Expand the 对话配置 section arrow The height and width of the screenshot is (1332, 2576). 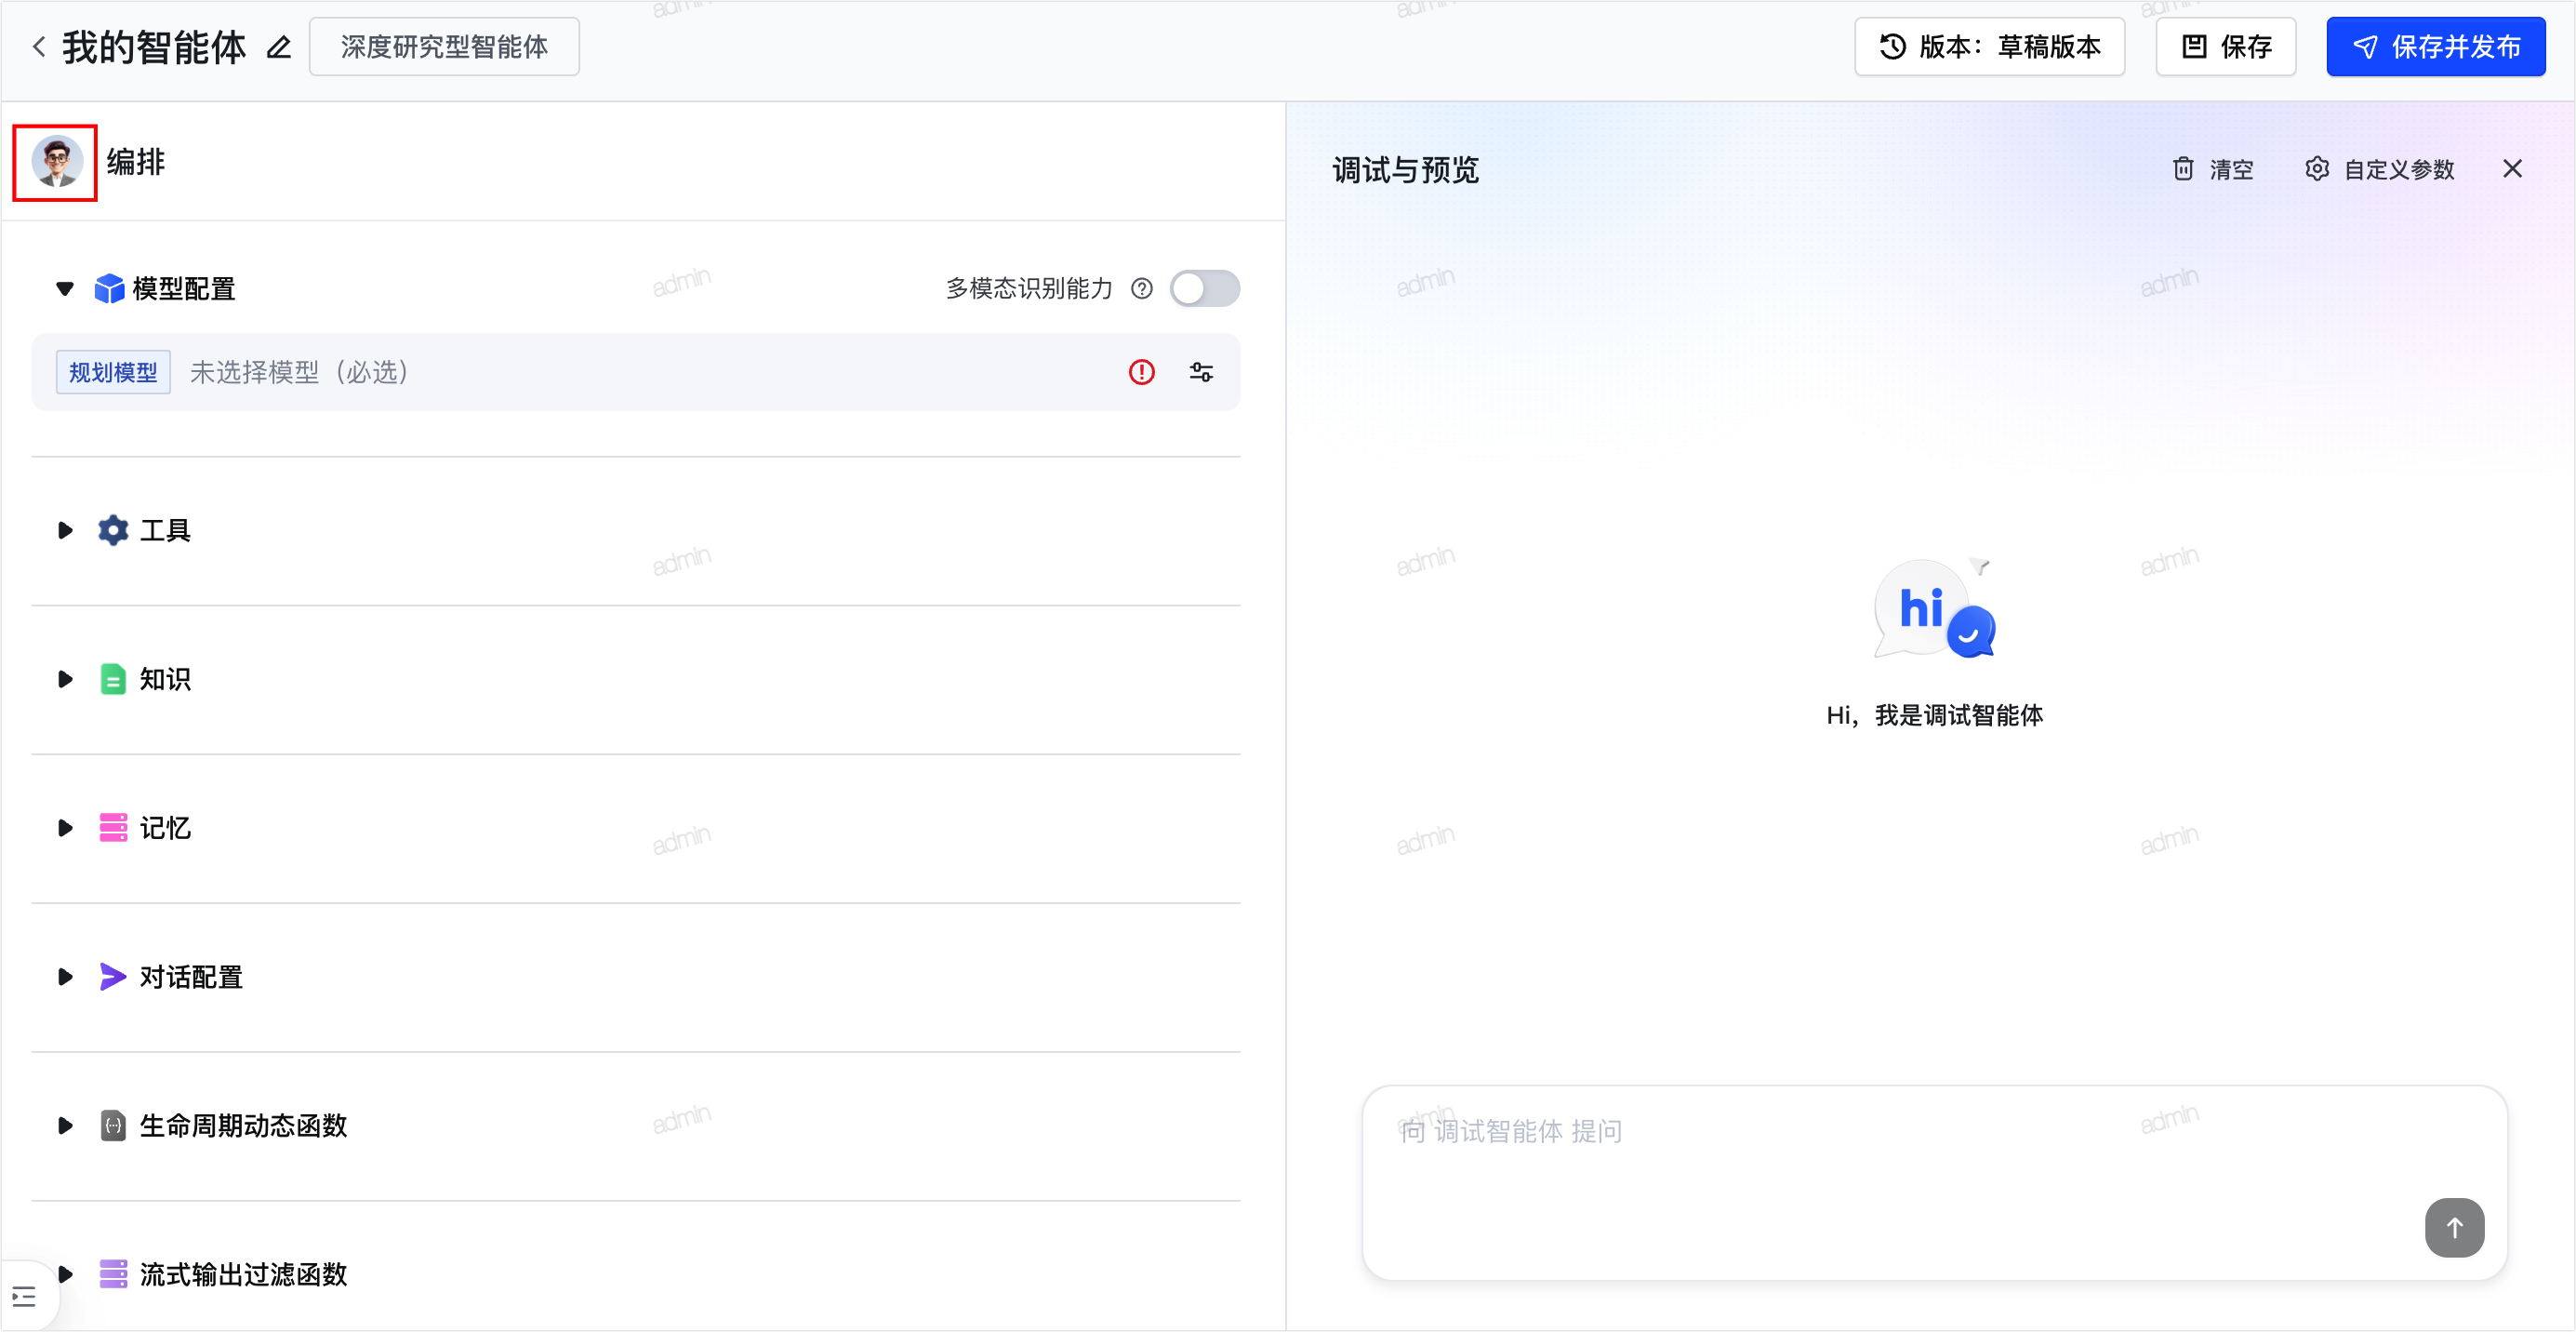click(65, 977)
